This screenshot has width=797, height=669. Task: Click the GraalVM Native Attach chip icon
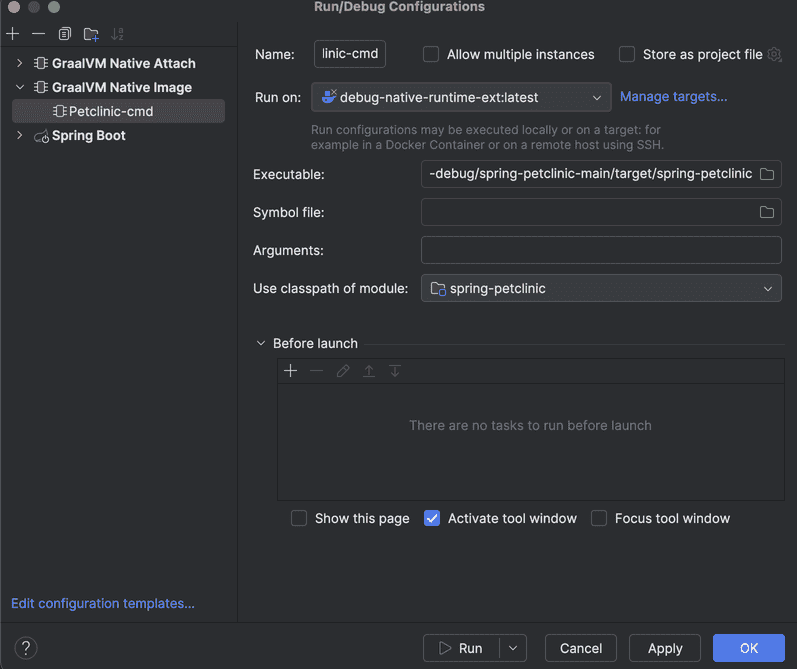41,63
